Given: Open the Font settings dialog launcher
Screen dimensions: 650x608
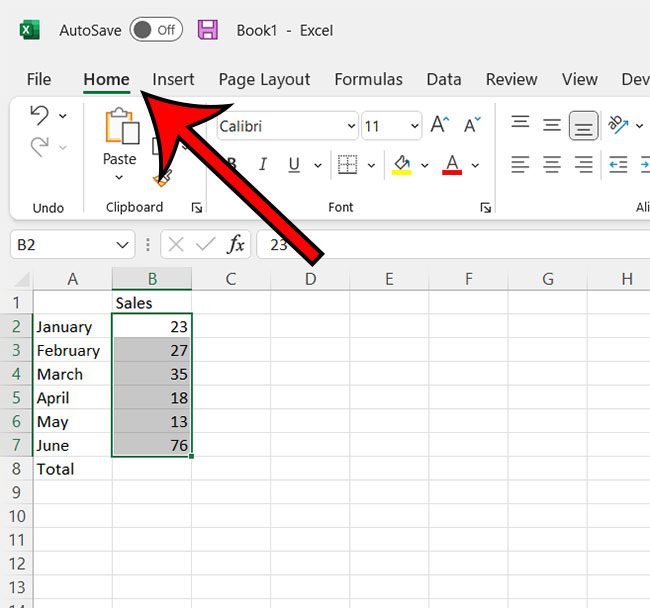Looking at the screenshot, I should click(x=486, y=208).
